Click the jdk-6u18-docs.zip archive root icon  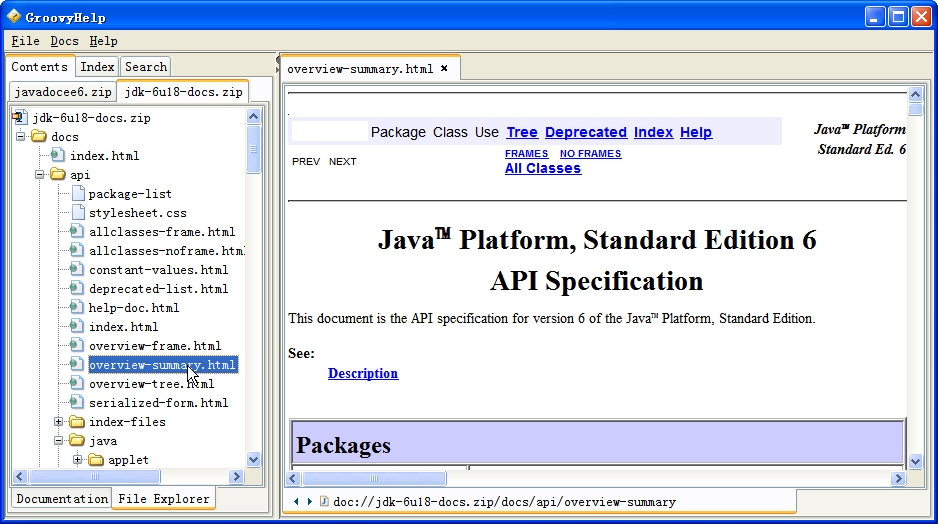point(20,118)
